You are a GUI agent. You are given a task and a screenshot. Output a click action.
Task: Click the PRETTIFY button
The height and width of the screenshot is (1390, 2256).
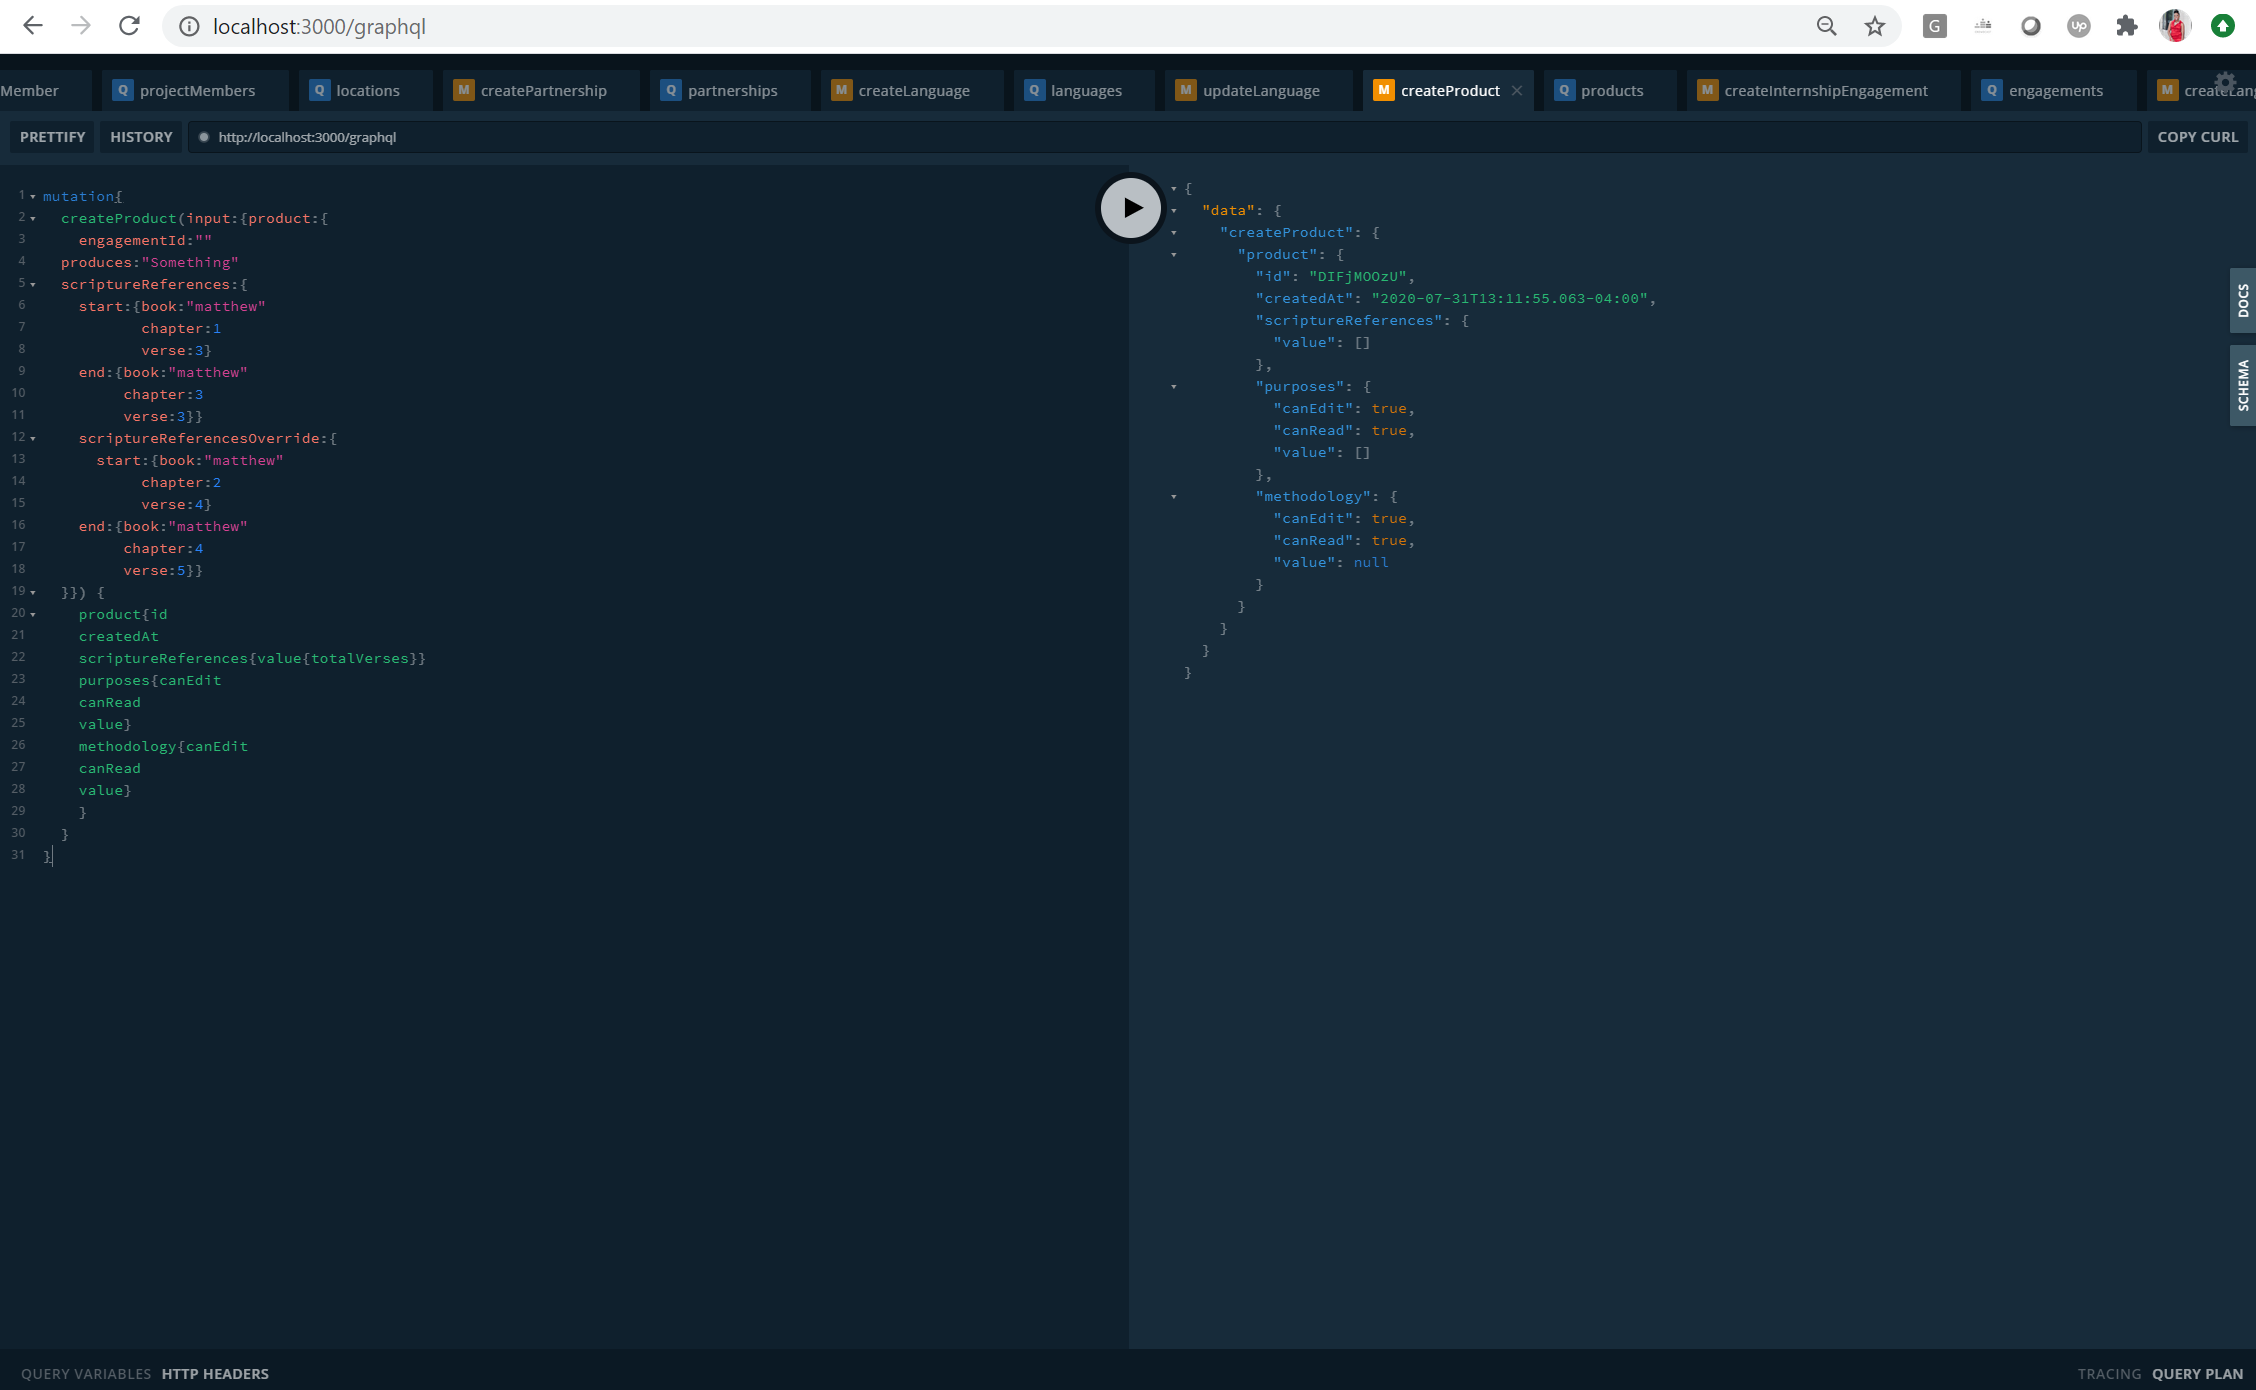[x=52, y=137]
